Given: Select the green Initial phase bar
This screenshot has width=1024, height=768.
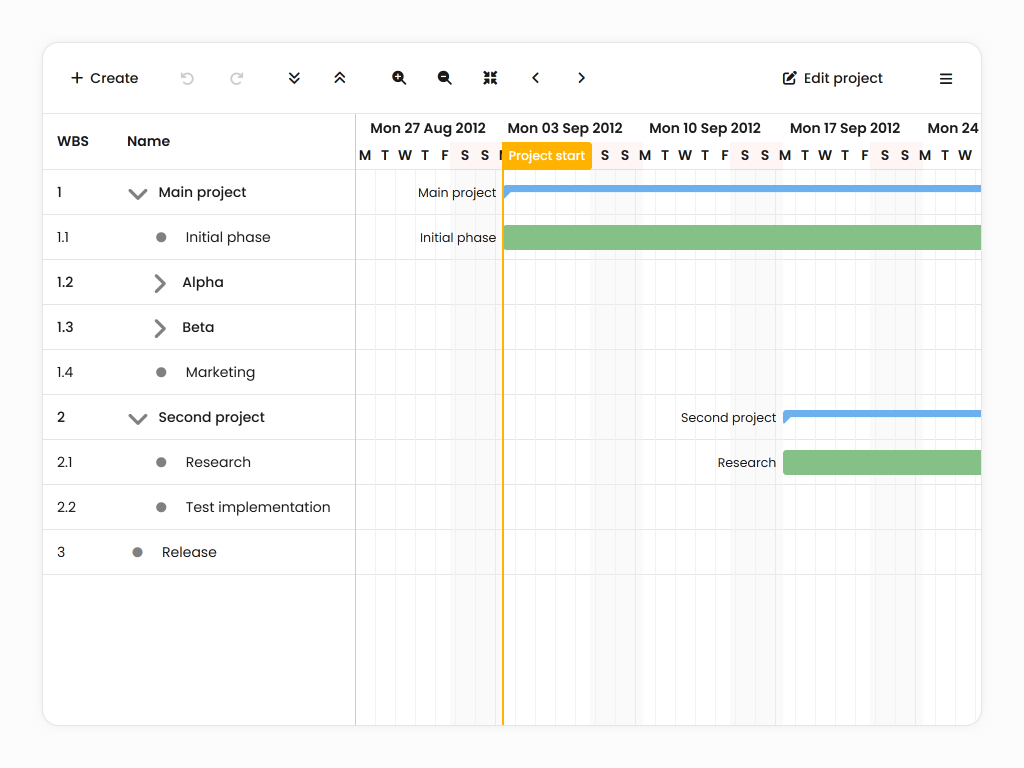Looking at the screenshot, I should pyautogui.click(x=740, y=237).
